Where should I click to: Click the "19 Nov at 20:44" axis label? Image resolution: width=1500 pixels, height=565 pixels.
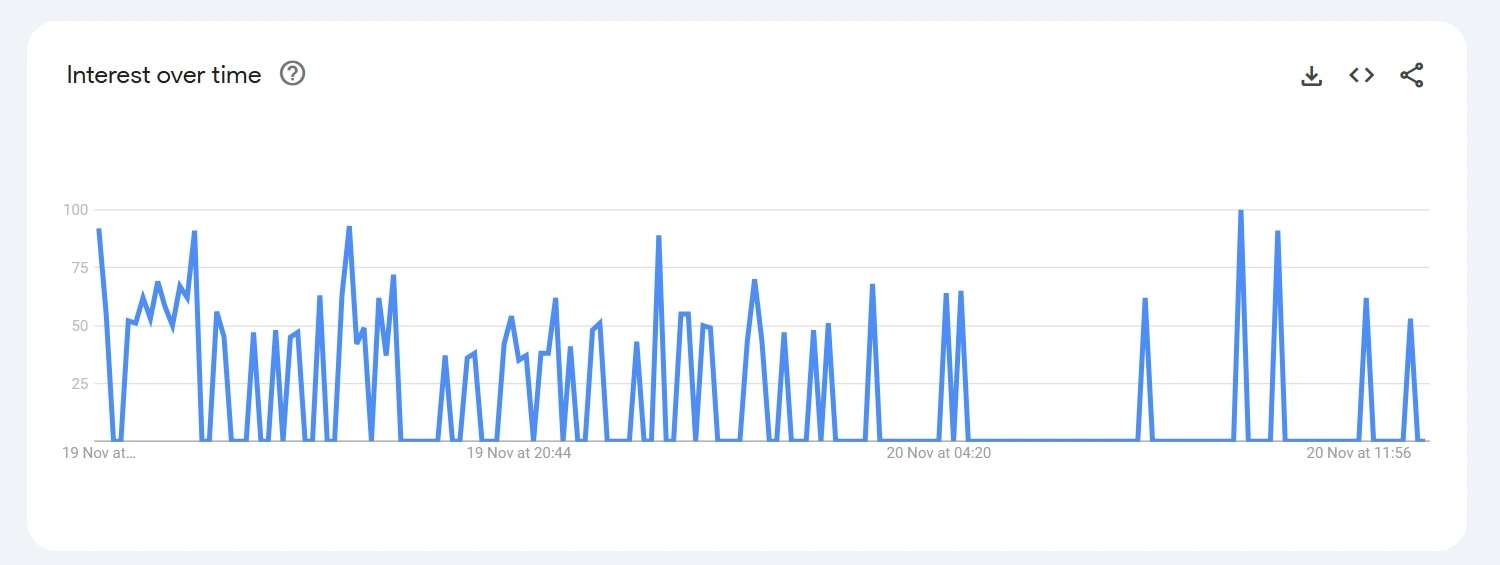click(x=519, y=453)
